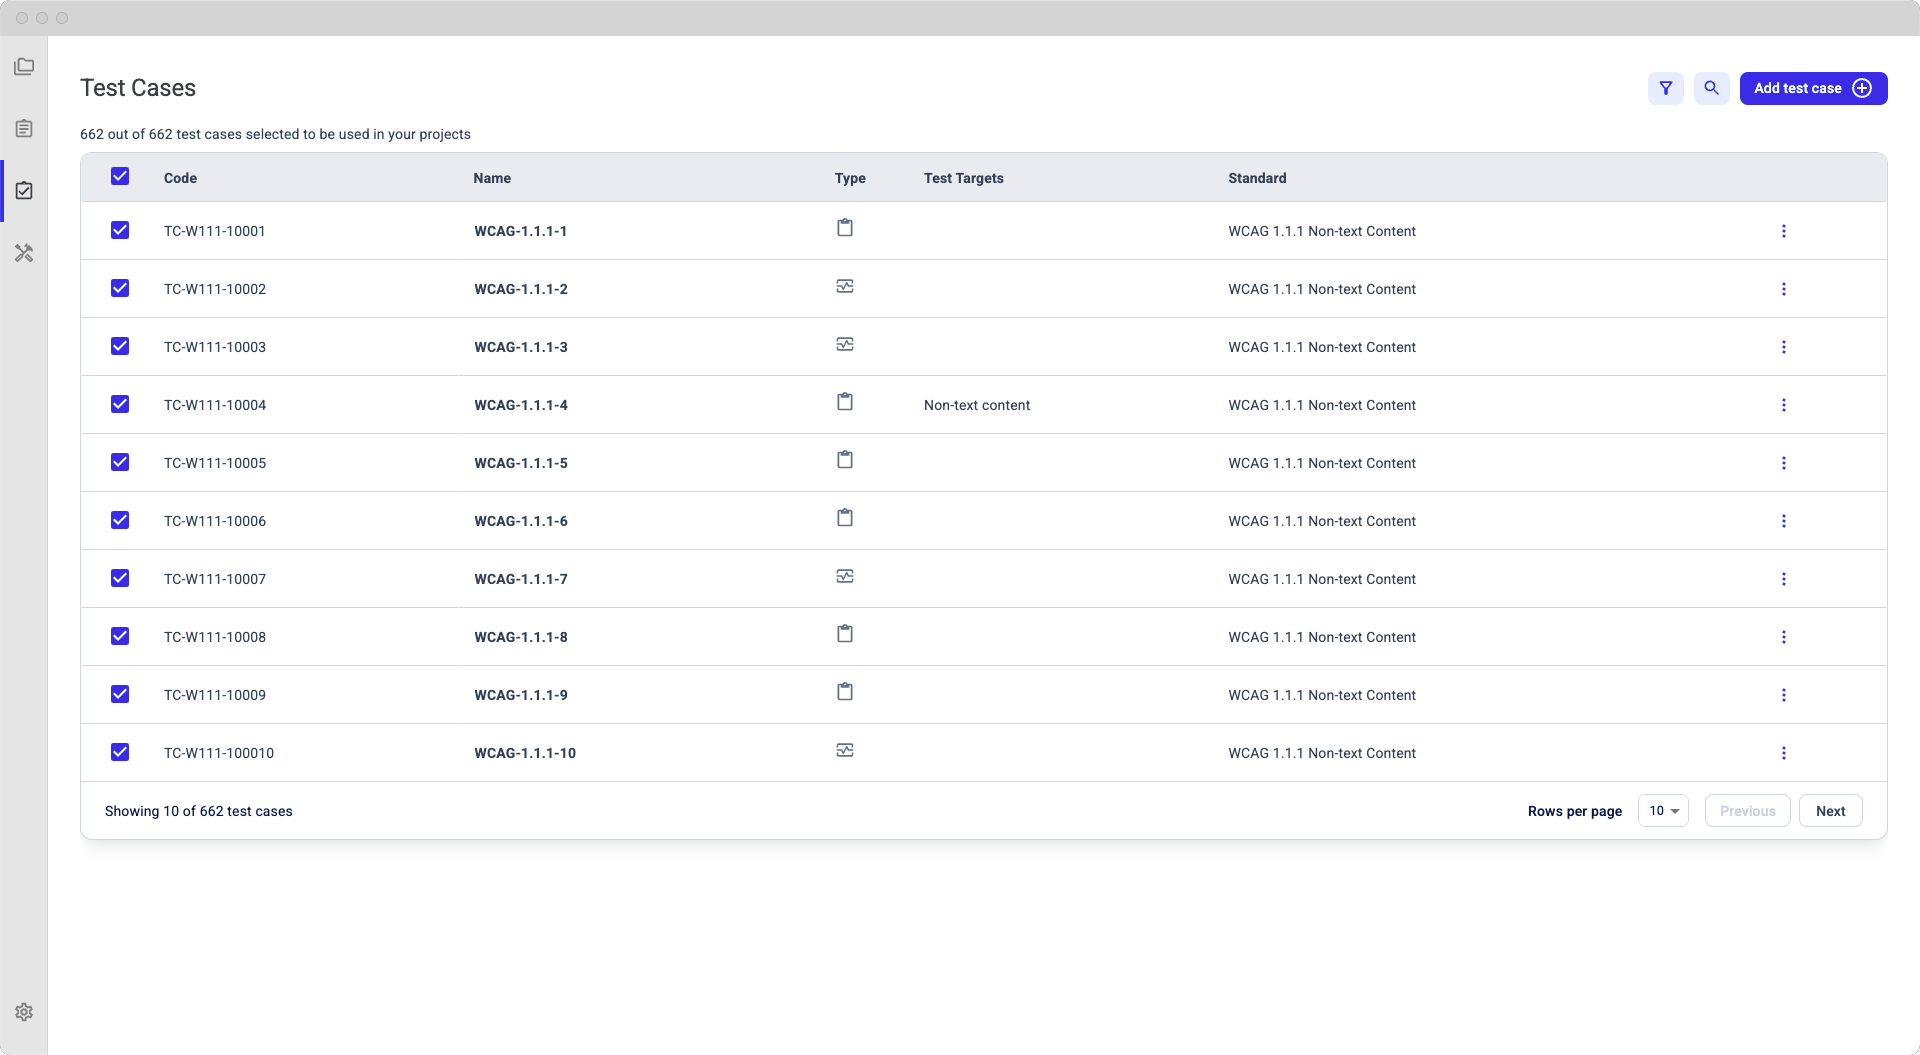
Task: Toggle the select-all checkbox in table header
Action: pyautogui.click(x=120, y=176)
